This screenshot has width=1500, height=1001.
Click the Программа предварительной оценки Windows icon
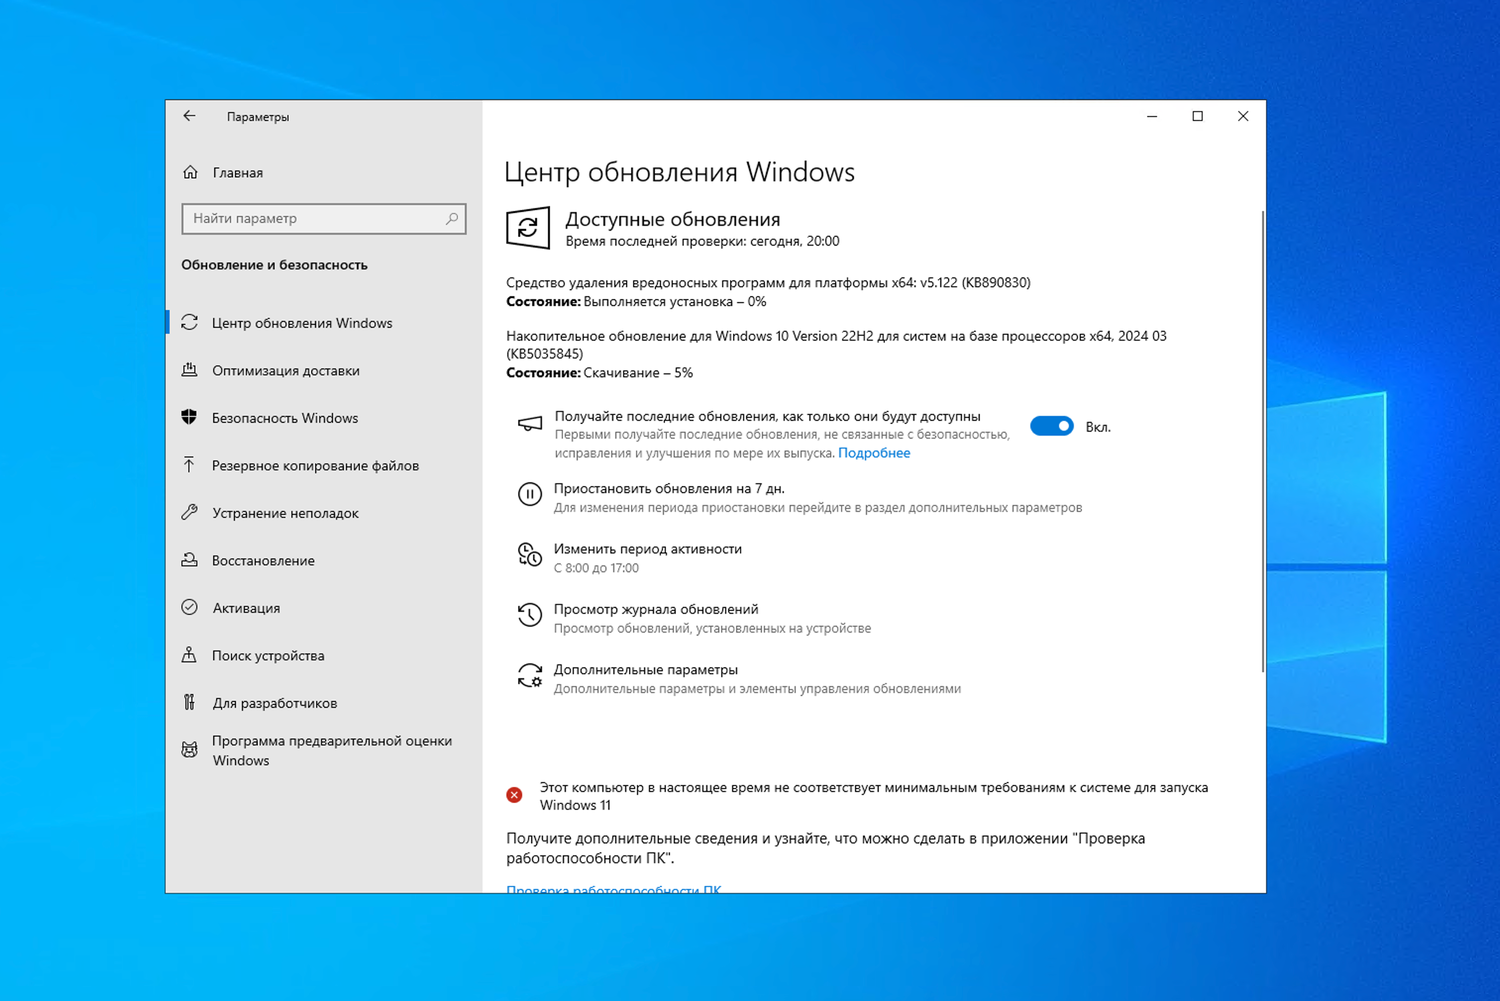189,749
